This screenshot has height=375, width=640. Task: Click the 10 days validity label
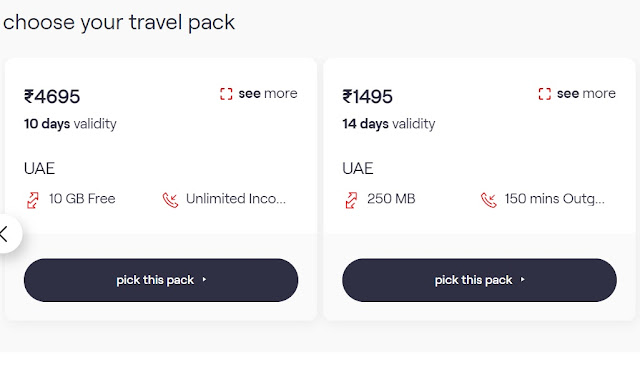(x=70, y=124)
